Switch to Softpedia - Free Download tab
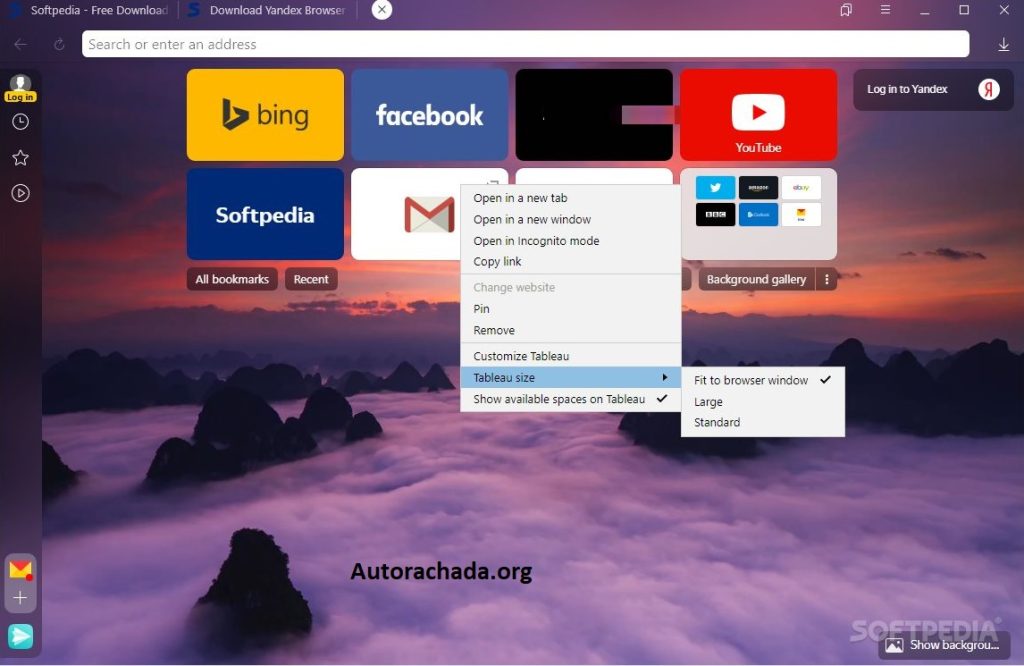1024x666 pixels. [88, 10]
